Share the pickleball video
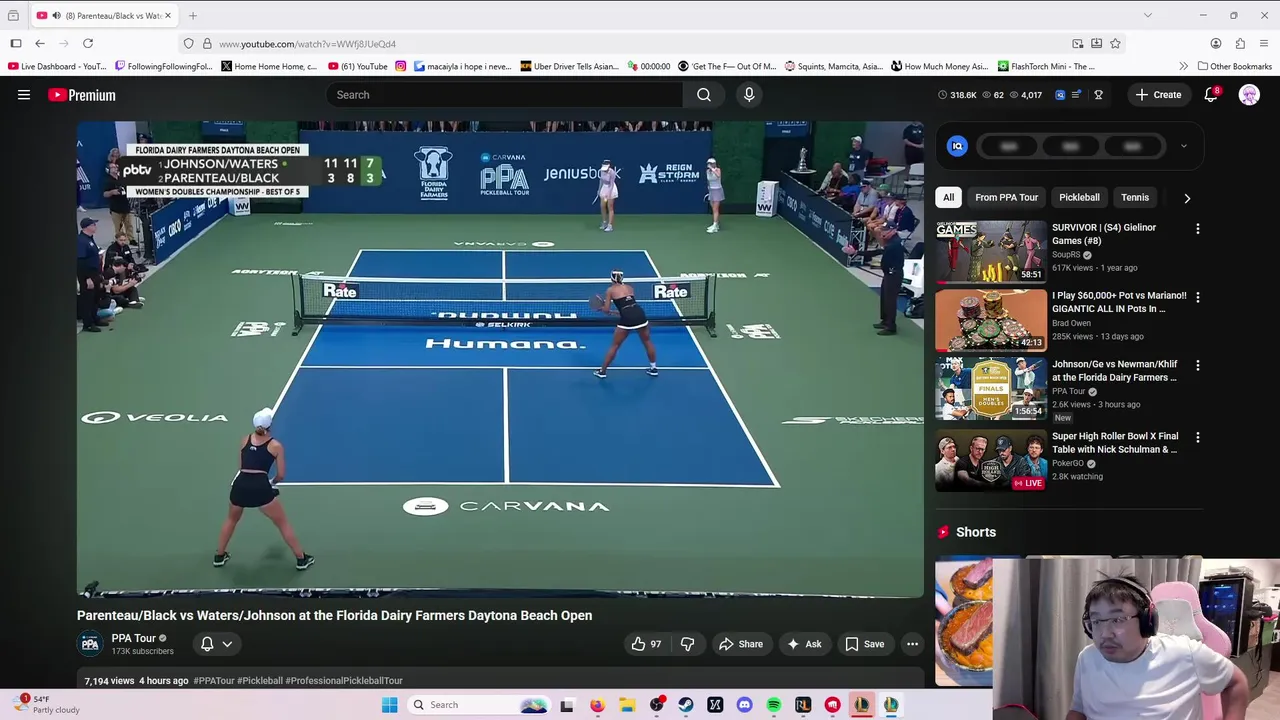Viewport: 1280px width, 720px height. 741,644
